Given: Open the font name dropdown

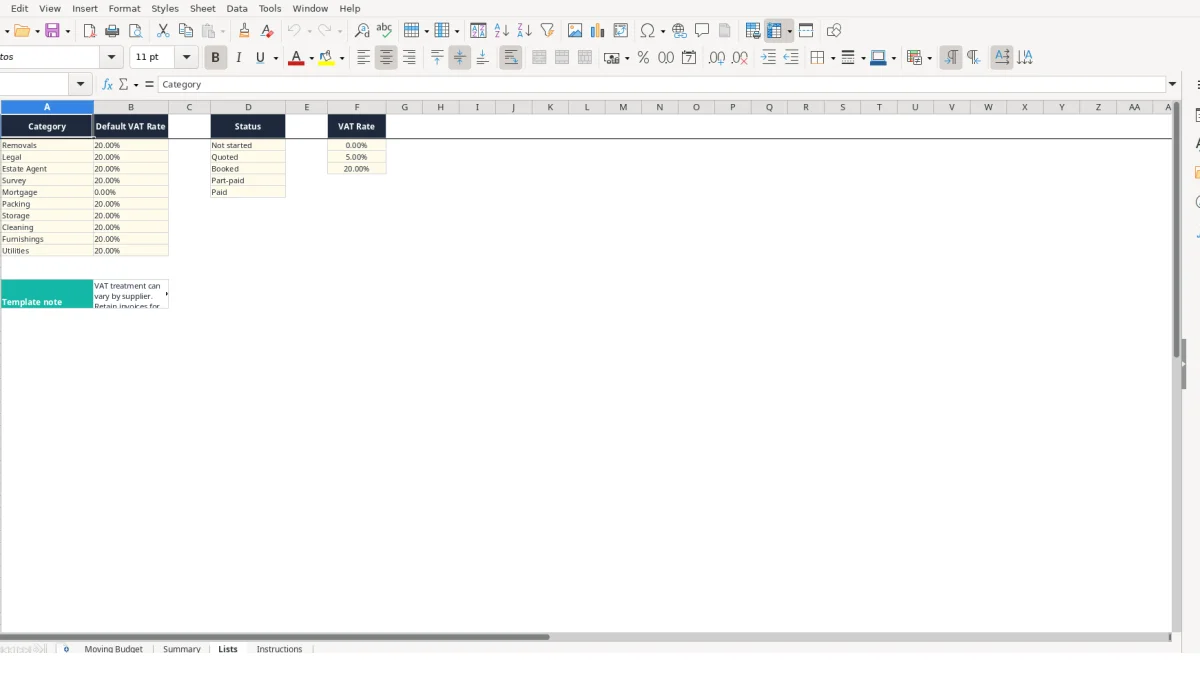Looking at the screenshot, I should (x=111, y=58).
